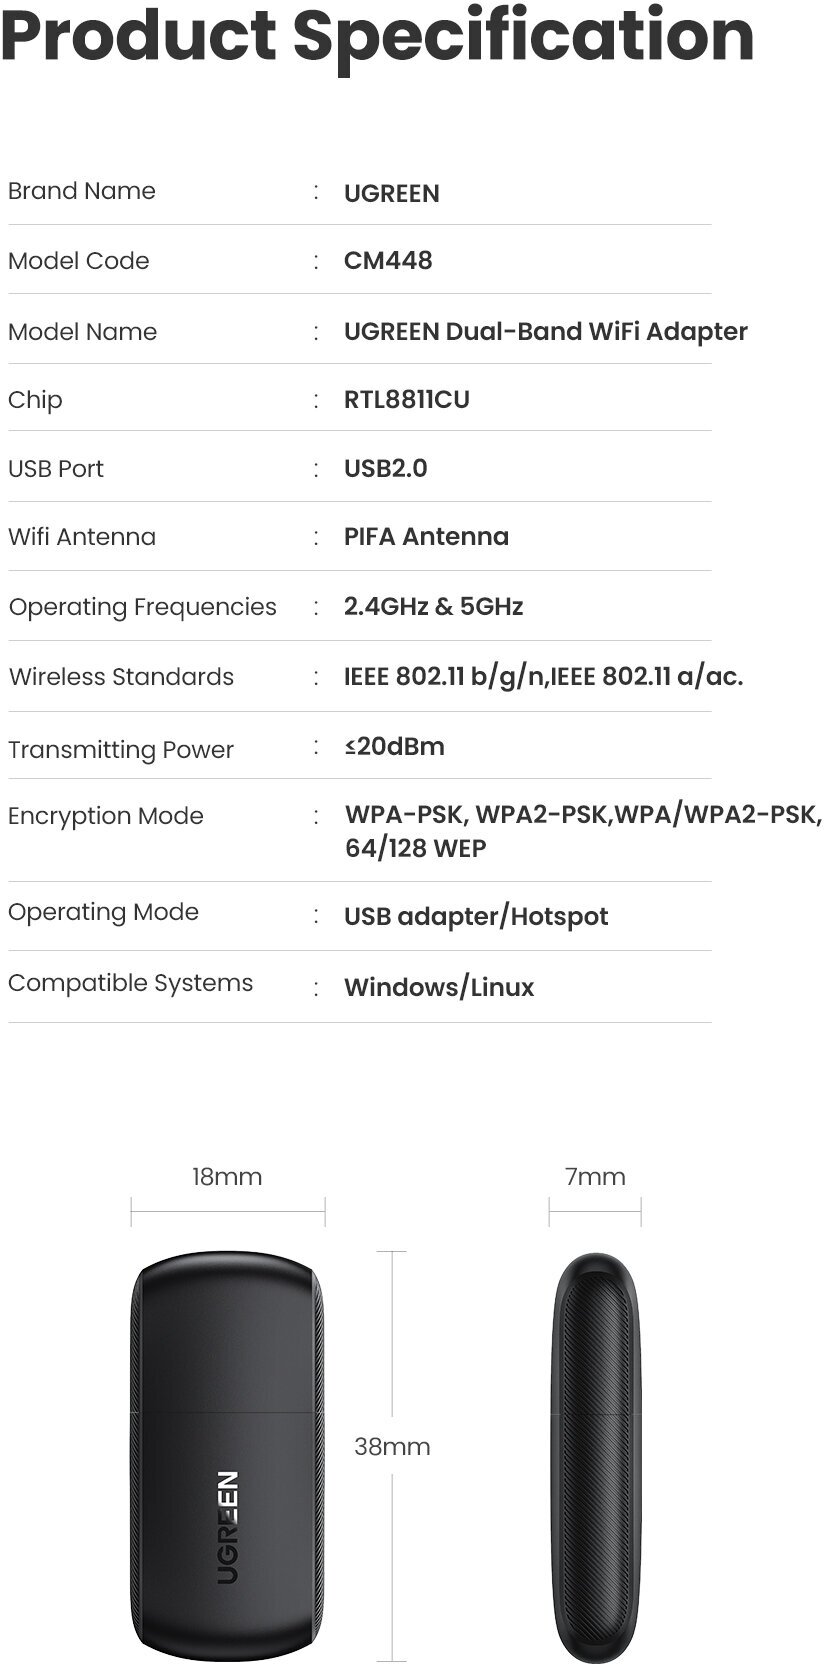This screenshot has width=824, height=1664.
Task: Click the 2.4GHz & 5GHz frequencies value
Action: click(433, 607)
